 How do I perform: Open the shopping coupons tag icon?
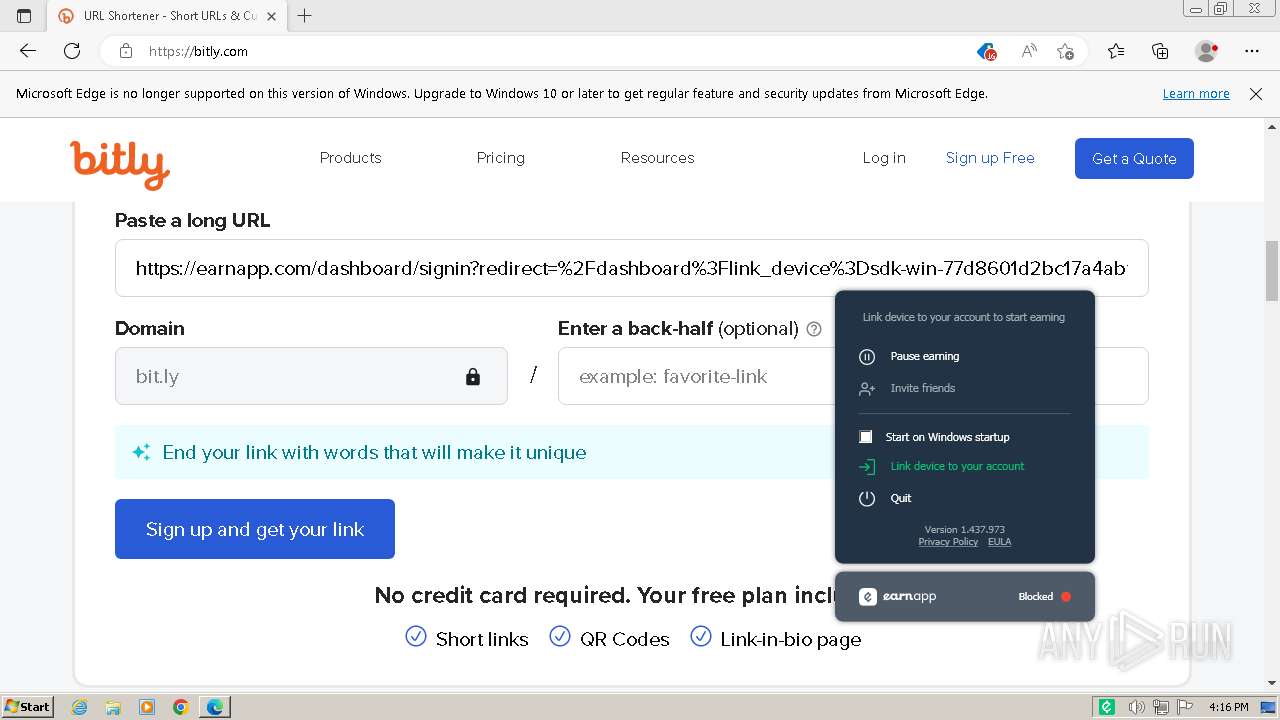tap(987, 51)
